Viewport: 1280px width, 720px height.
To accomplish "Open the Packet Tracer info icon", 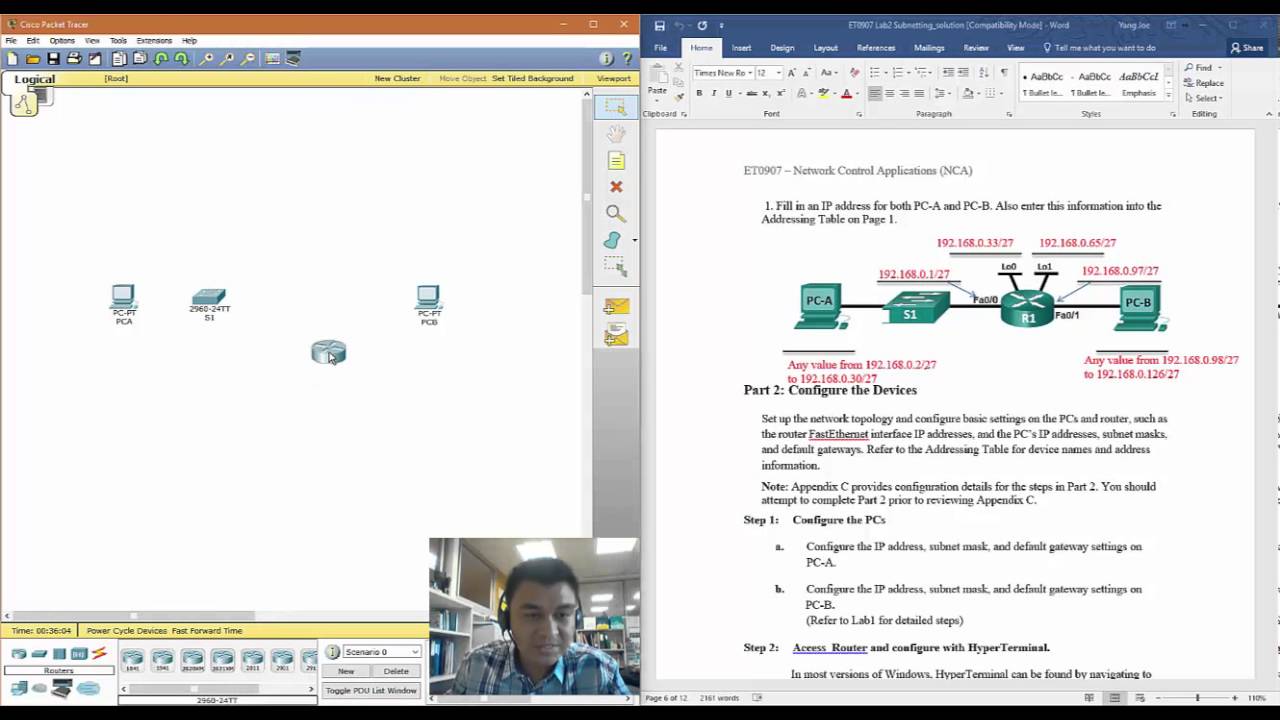I will click(606, 59).
